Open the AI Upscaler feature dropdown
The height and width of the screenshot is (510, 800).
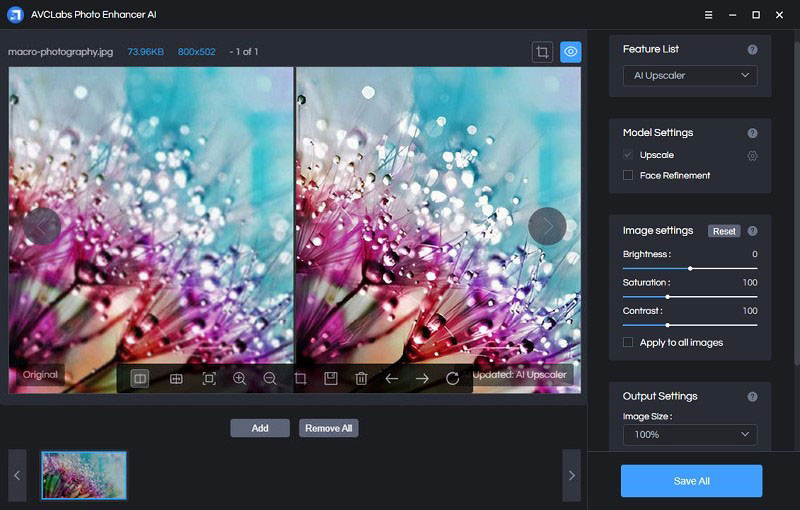[x=689, y=76]
